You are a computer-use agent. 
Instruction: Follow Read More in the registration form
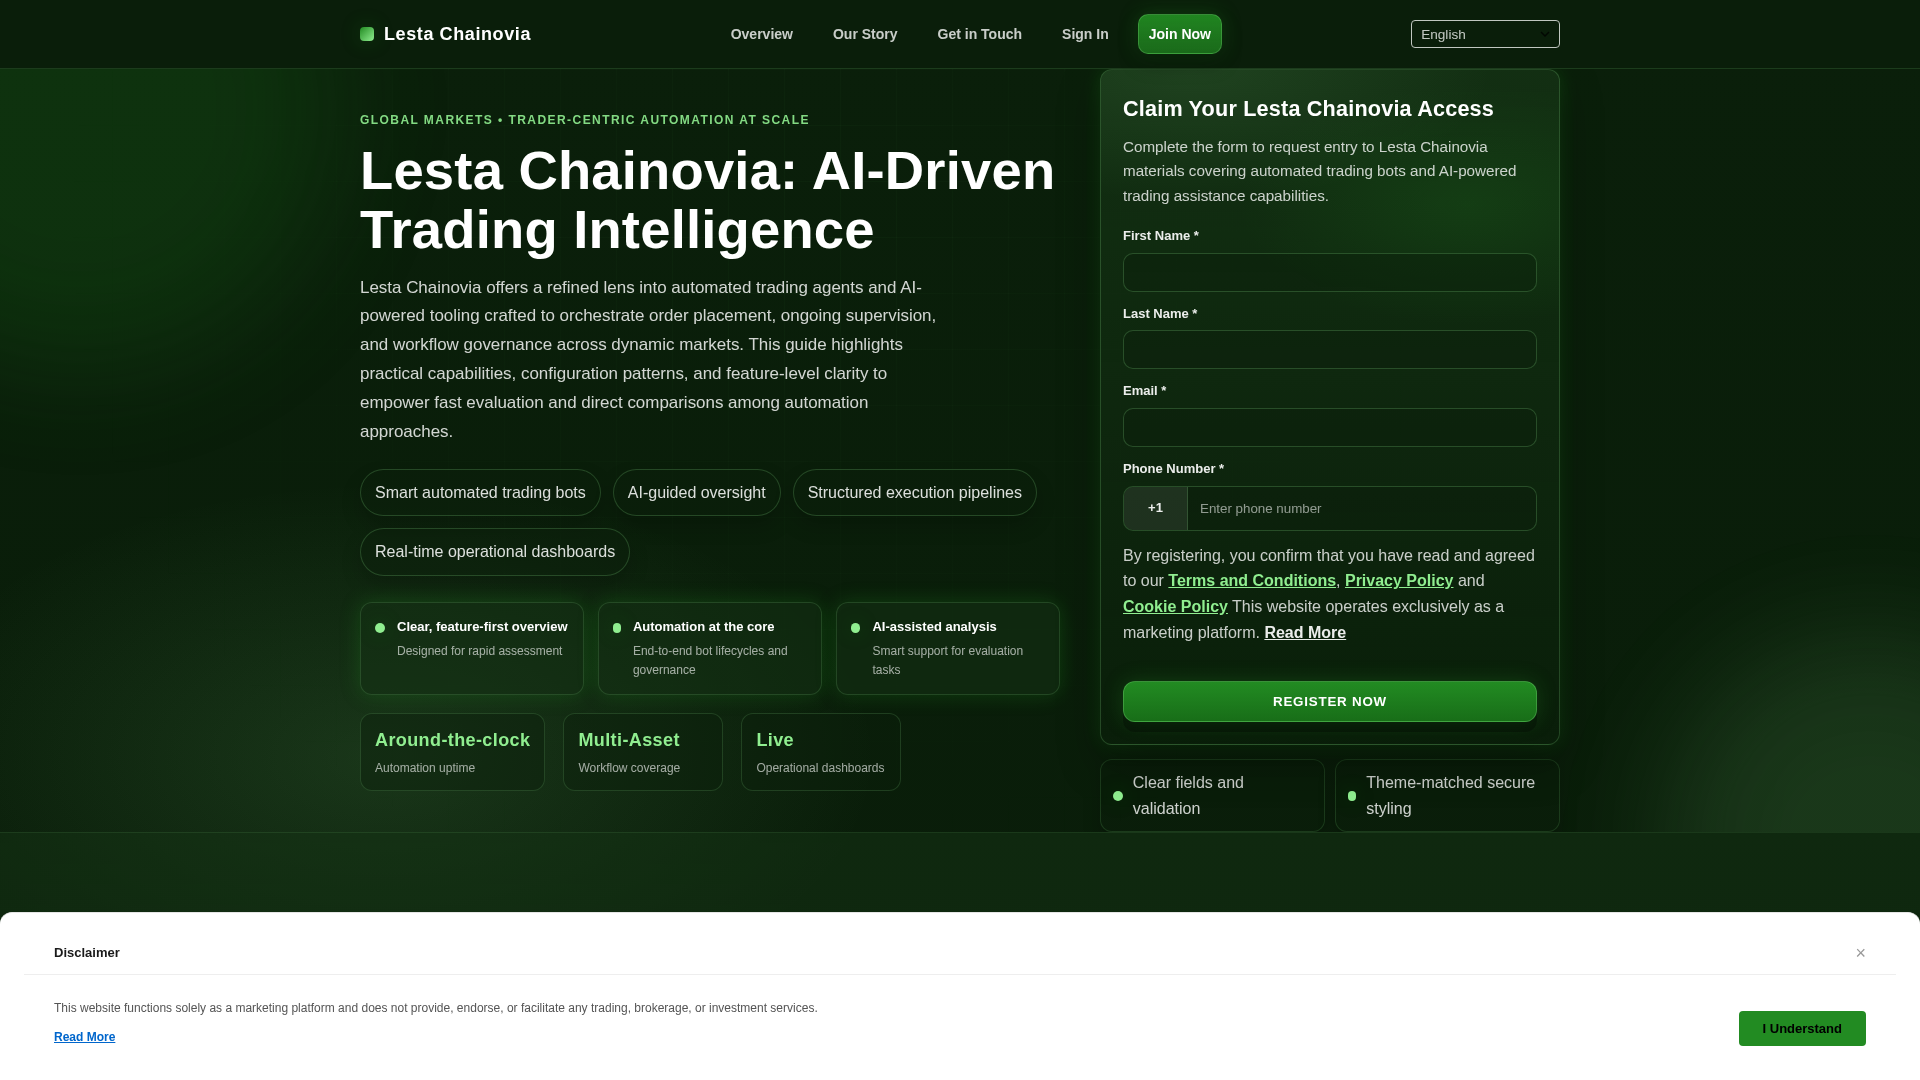[1305, 633]
